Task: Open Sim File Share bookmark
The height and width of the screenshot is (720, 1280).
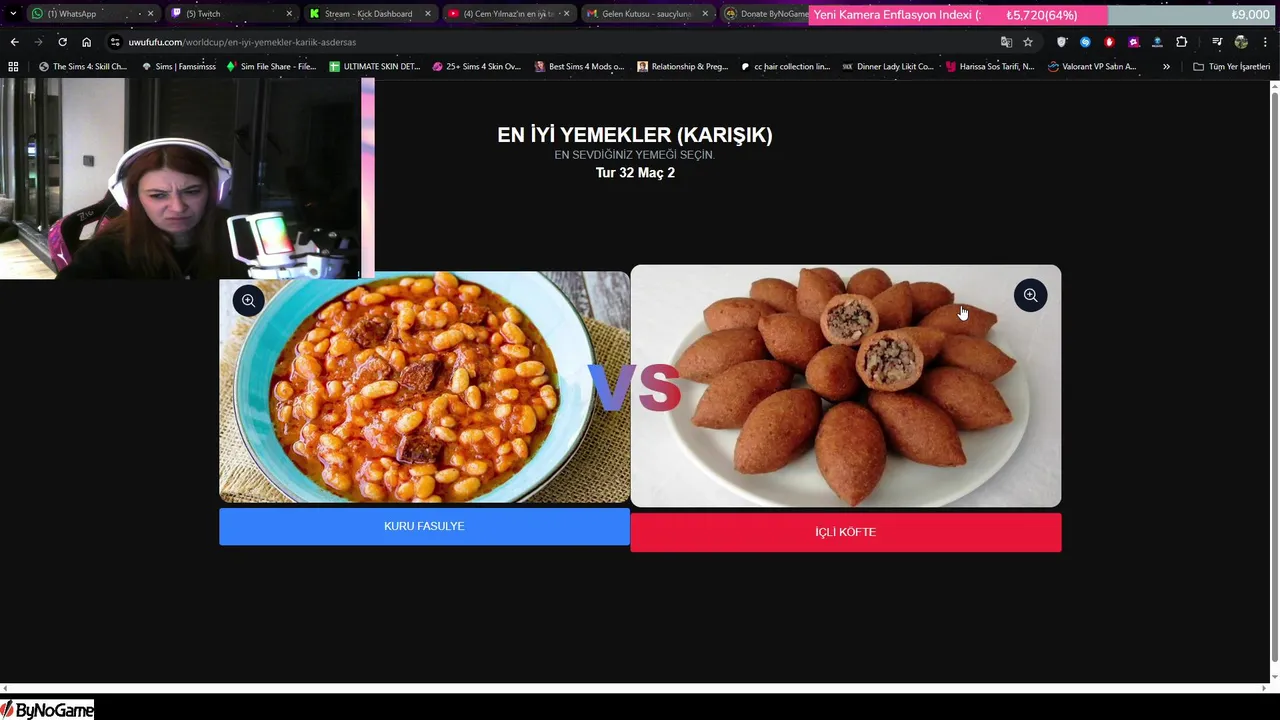Action: [271, 67]
